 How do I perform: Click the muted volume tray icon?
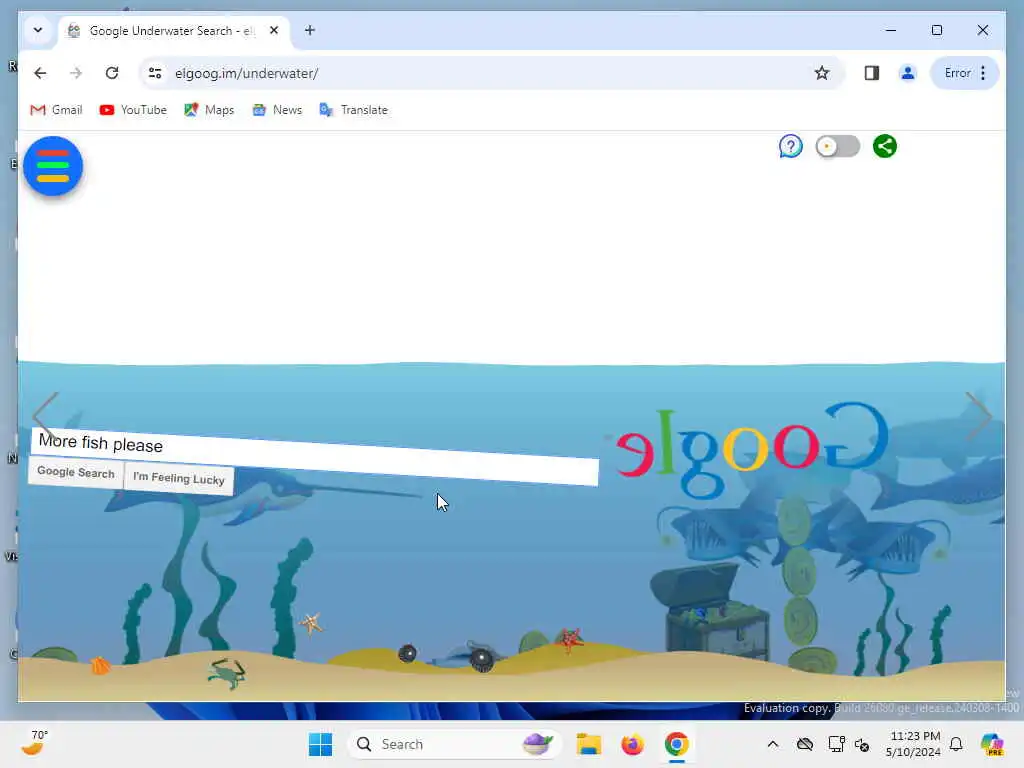click(x=862, y=744)
